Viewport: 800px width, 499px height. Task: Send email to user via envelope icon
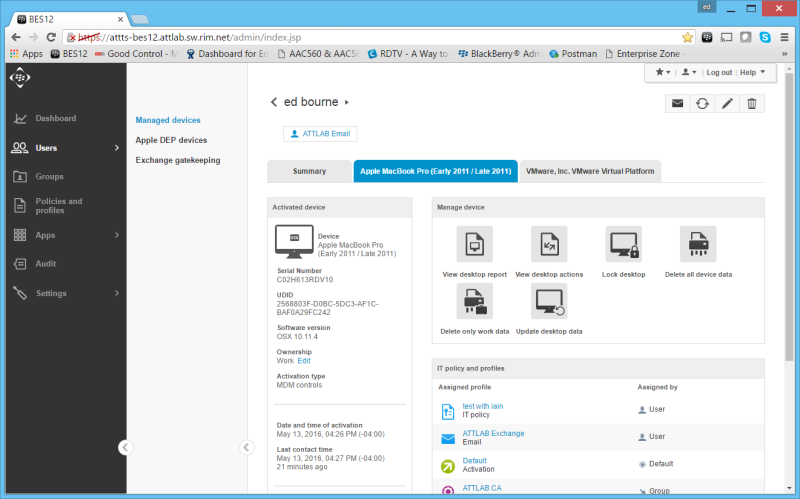click(678, 104)
